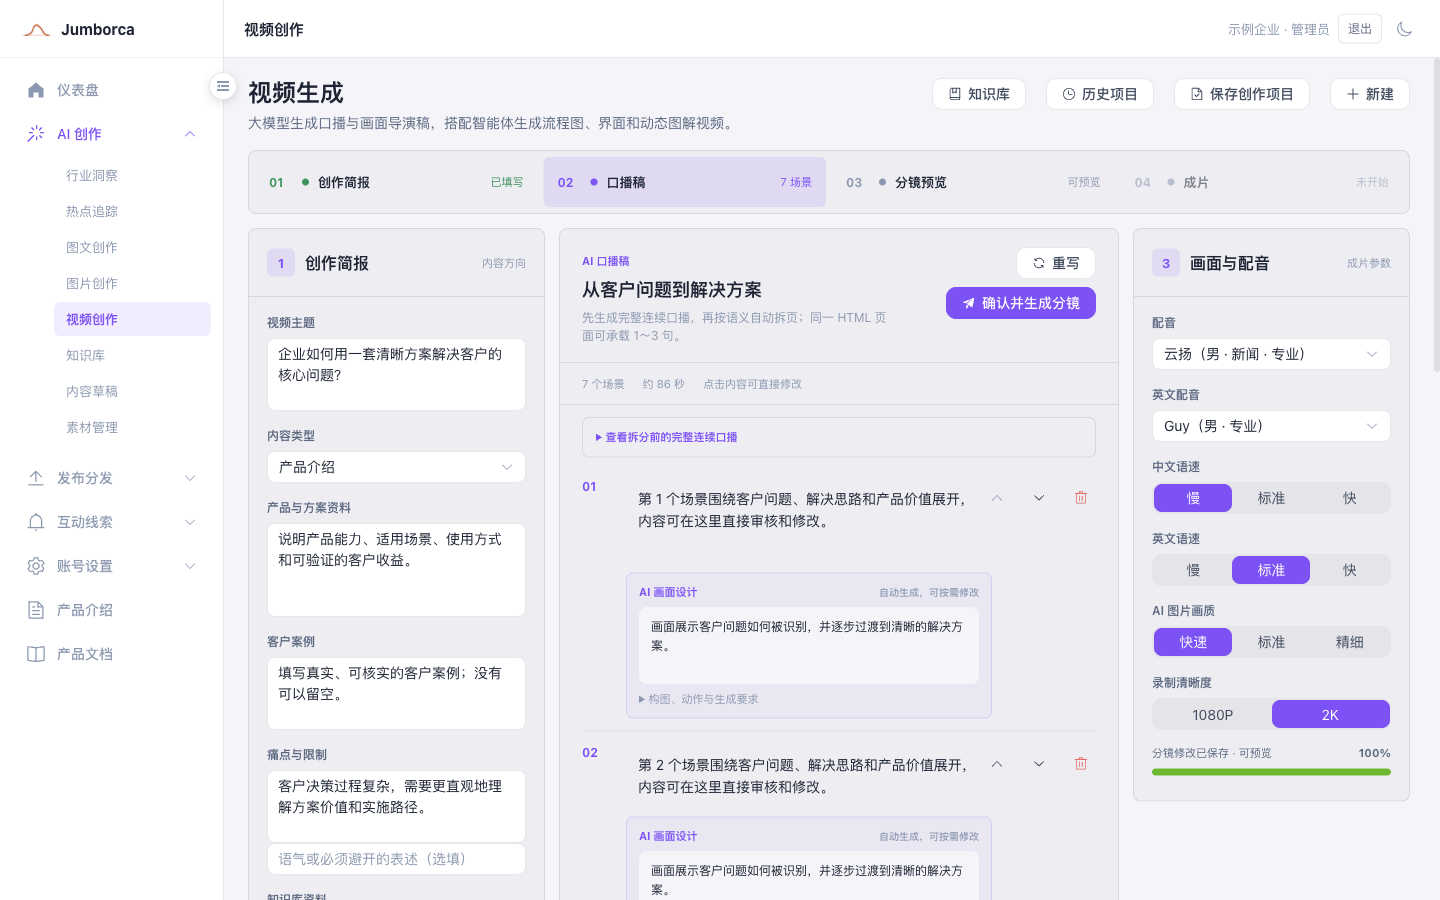Image resolution: width=1440 pixels, height=900 pixels.
Task: Delete scene 02 with the trash icon
Action: pos(1081,764)
